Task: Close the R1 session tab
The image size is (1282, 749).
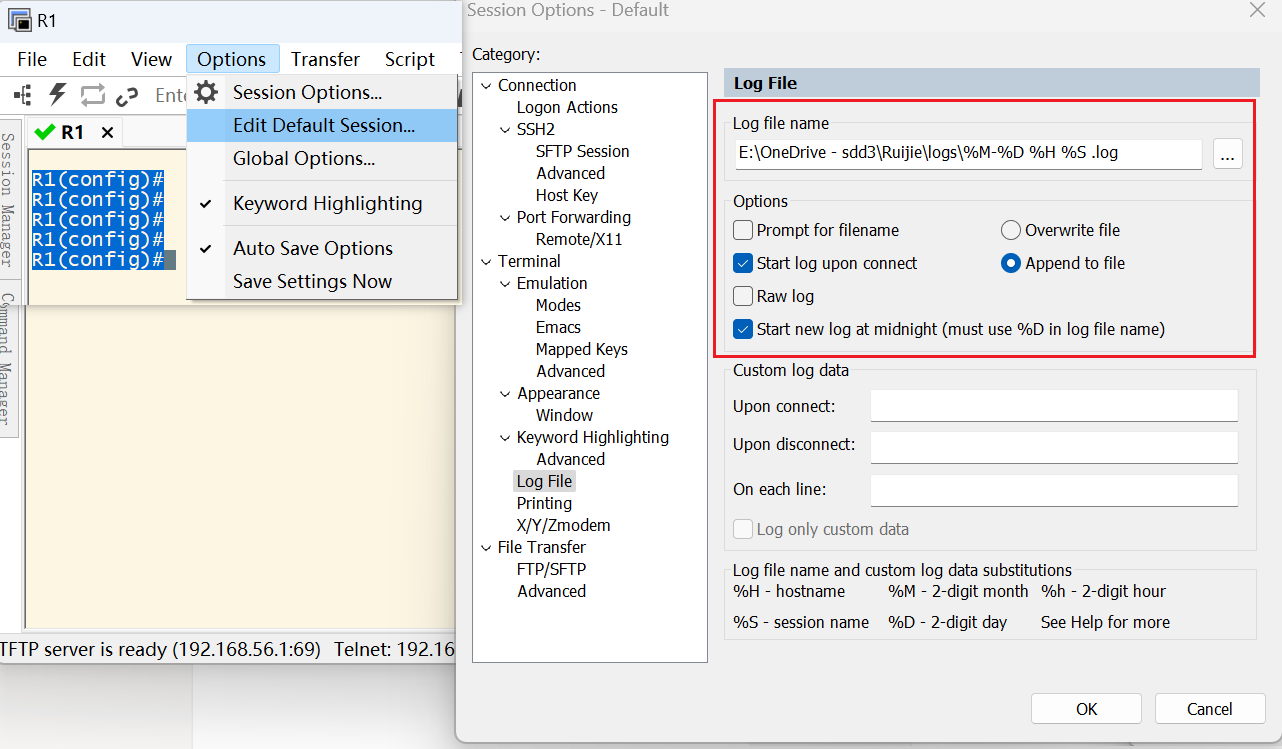Action: 107,132
